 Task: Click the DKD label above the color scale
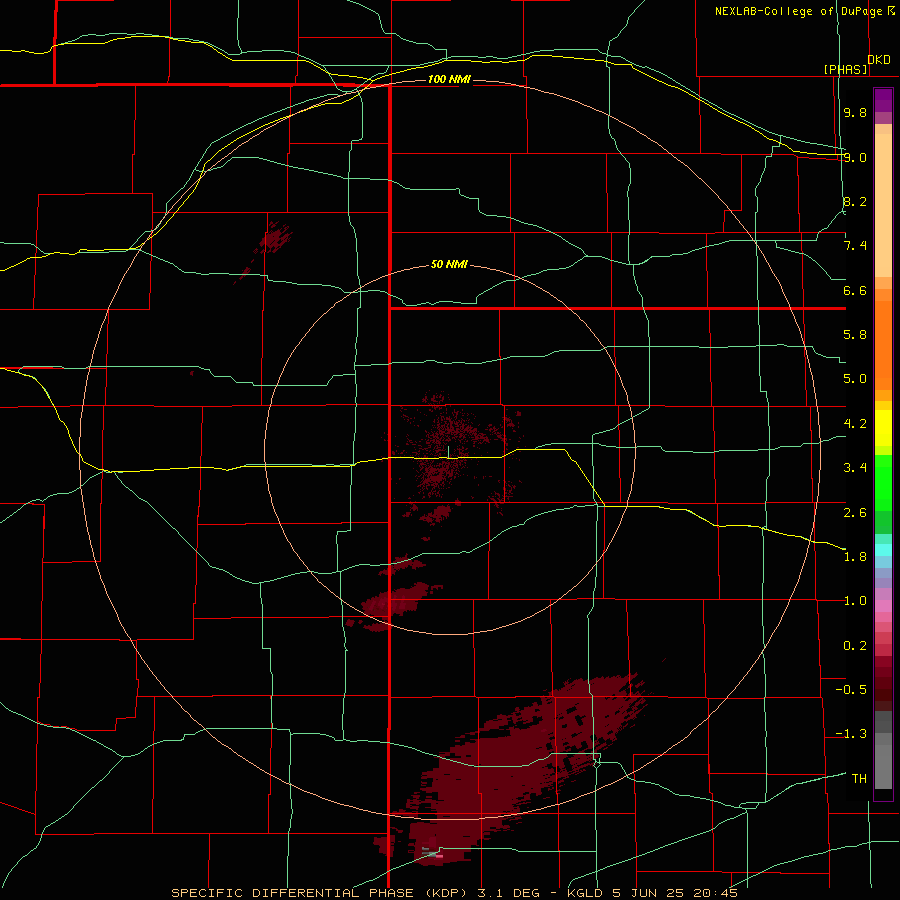point(879,60)
